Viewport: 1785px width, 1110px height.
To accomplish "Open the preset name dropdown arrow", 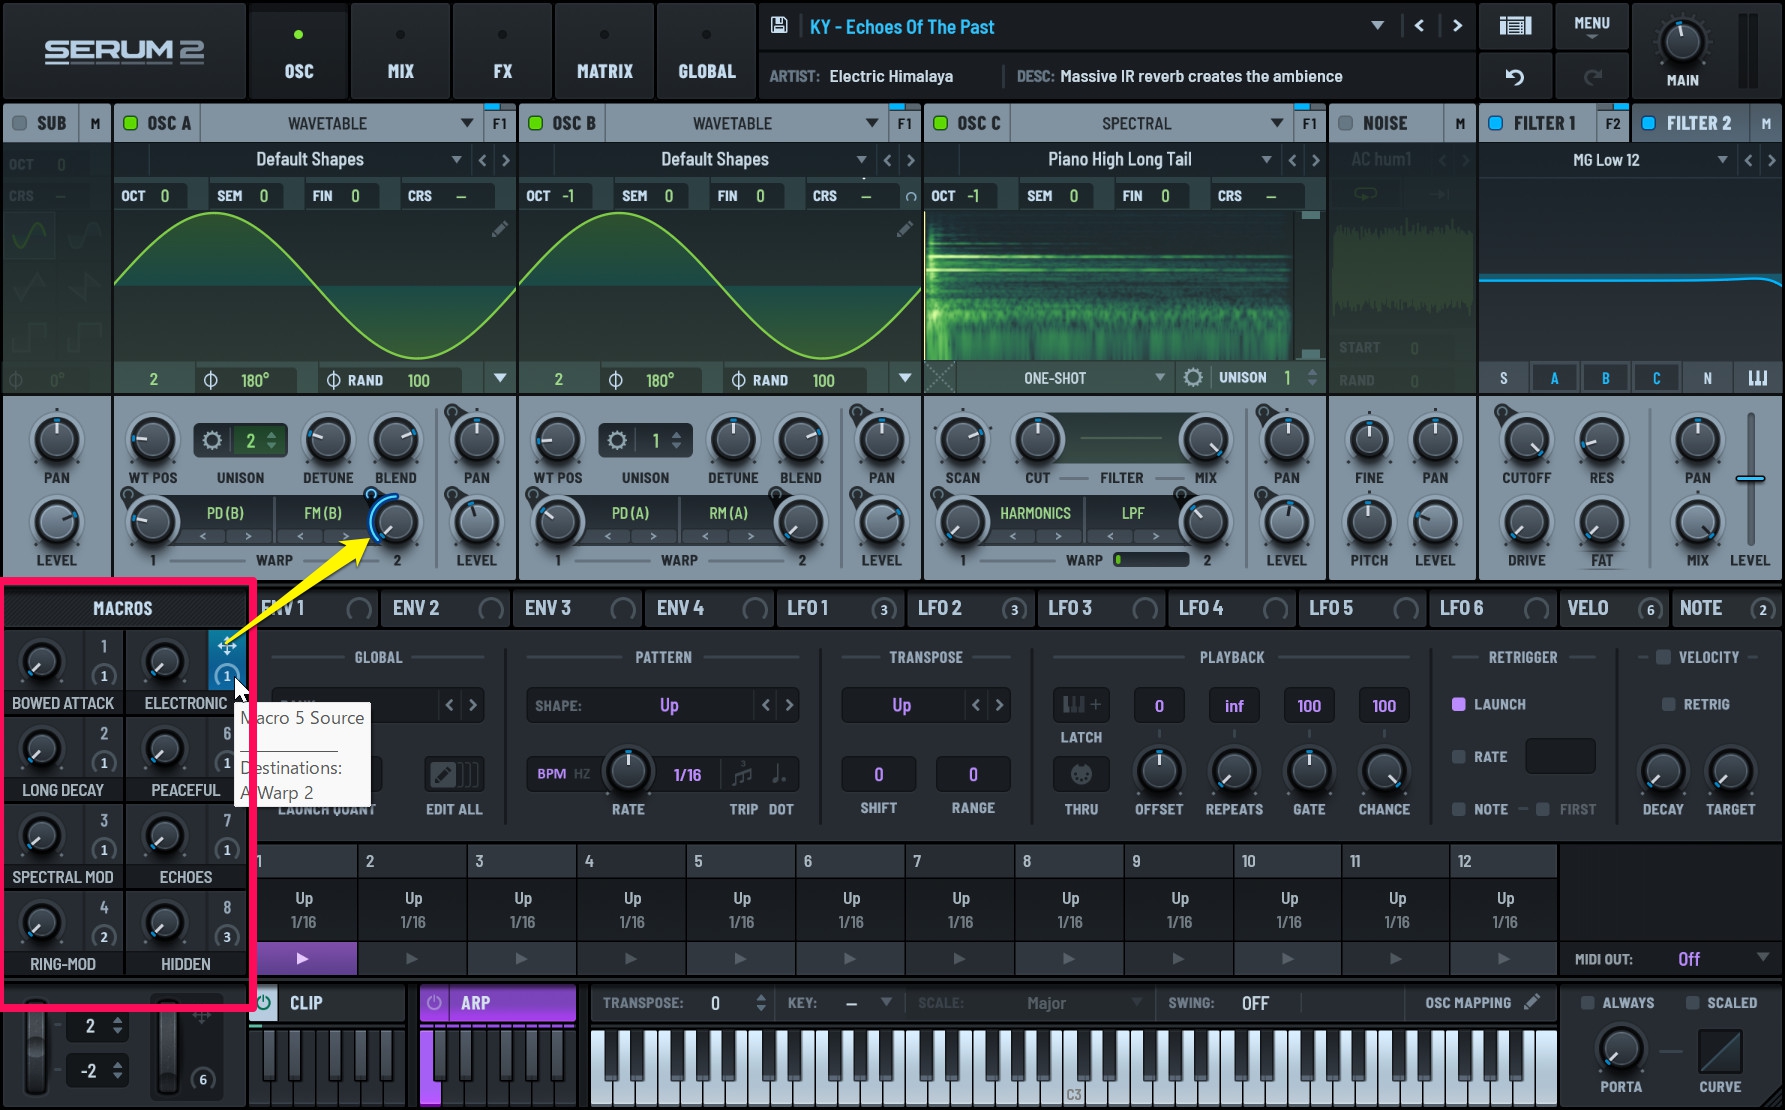I will tap(1377, 26).
